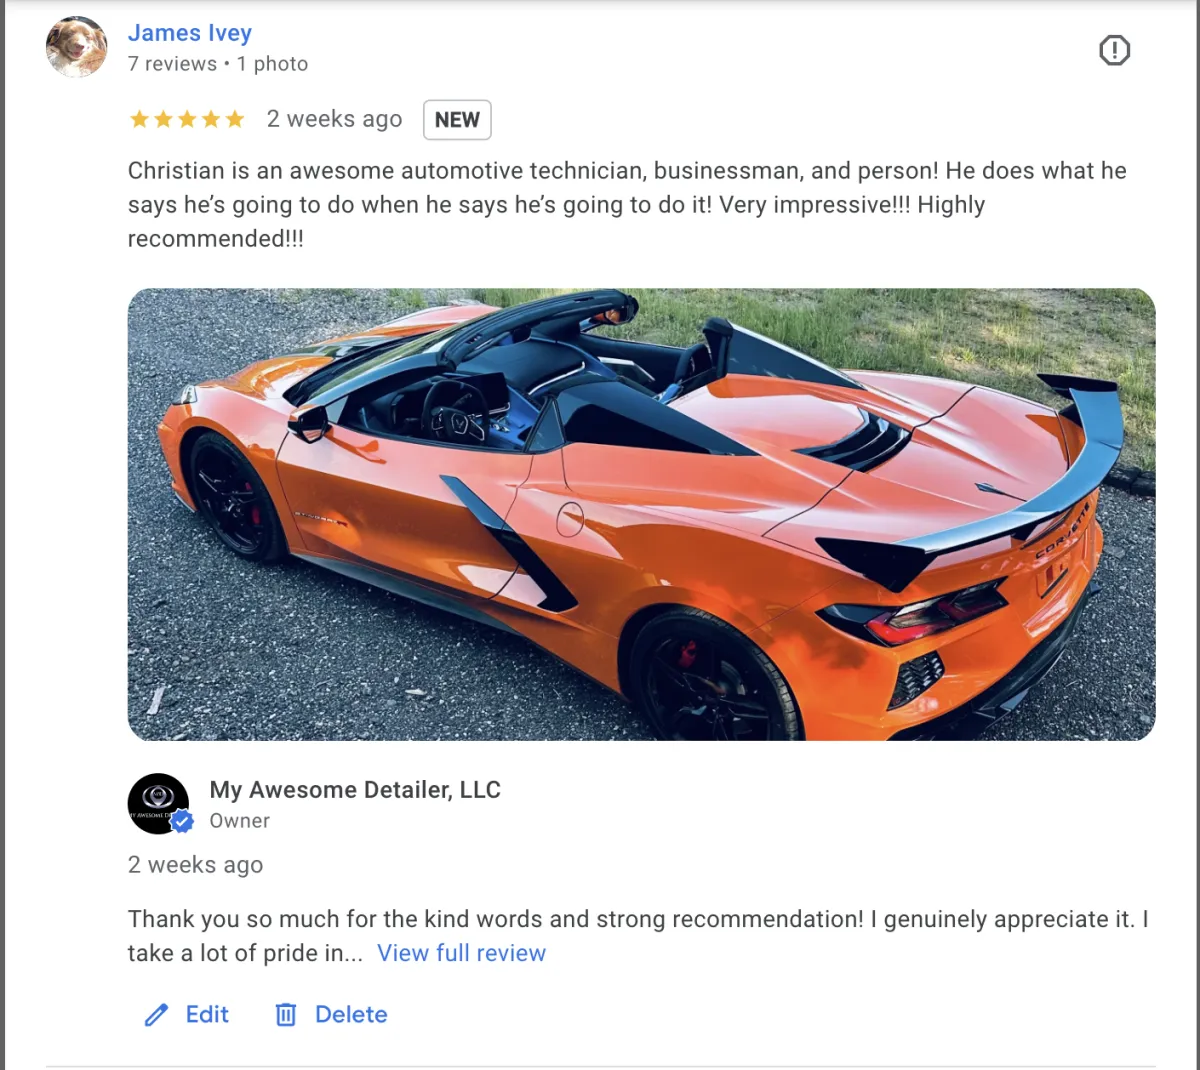Viewport: 1200px width, 1070px height.
Task: Click the owner reply's 2 weeks ago date
Action: [x=195, y=865]
